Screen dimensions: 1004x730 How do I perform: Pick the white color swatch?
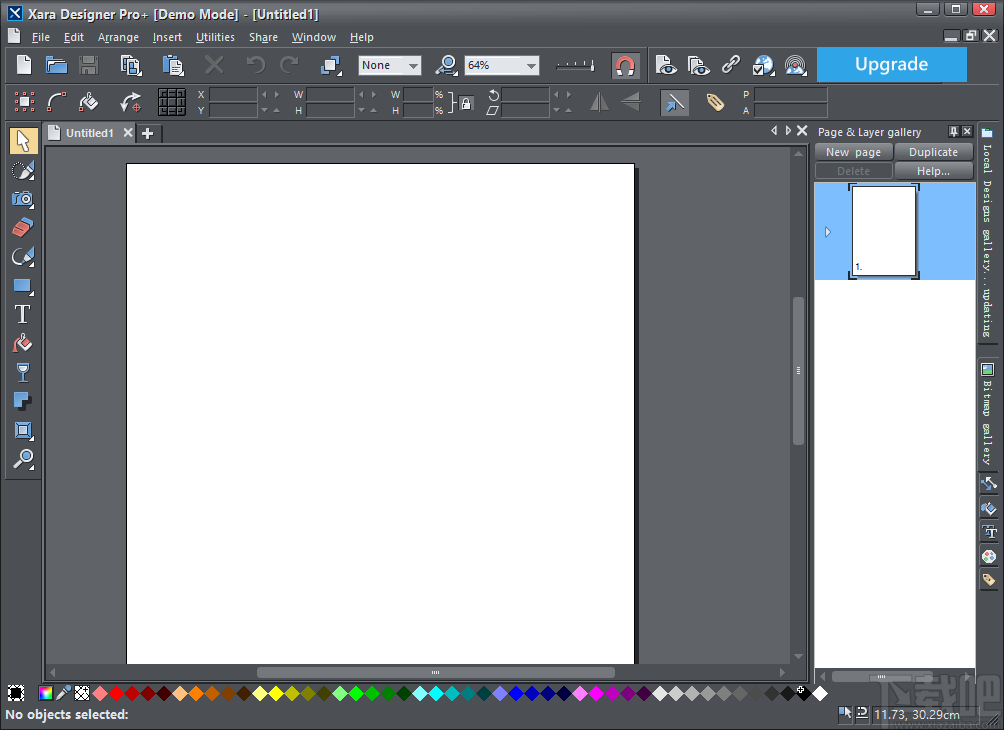tap(820, 693)
